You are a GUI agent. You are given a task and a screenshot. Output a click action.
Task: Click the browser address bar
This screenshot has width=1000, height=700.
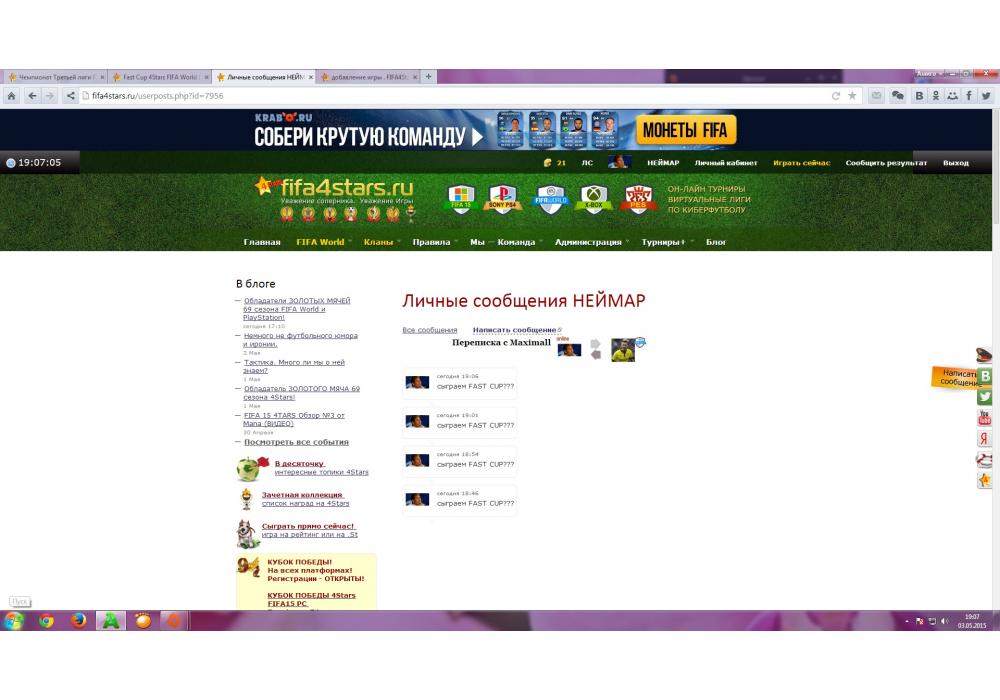[450, 96]
